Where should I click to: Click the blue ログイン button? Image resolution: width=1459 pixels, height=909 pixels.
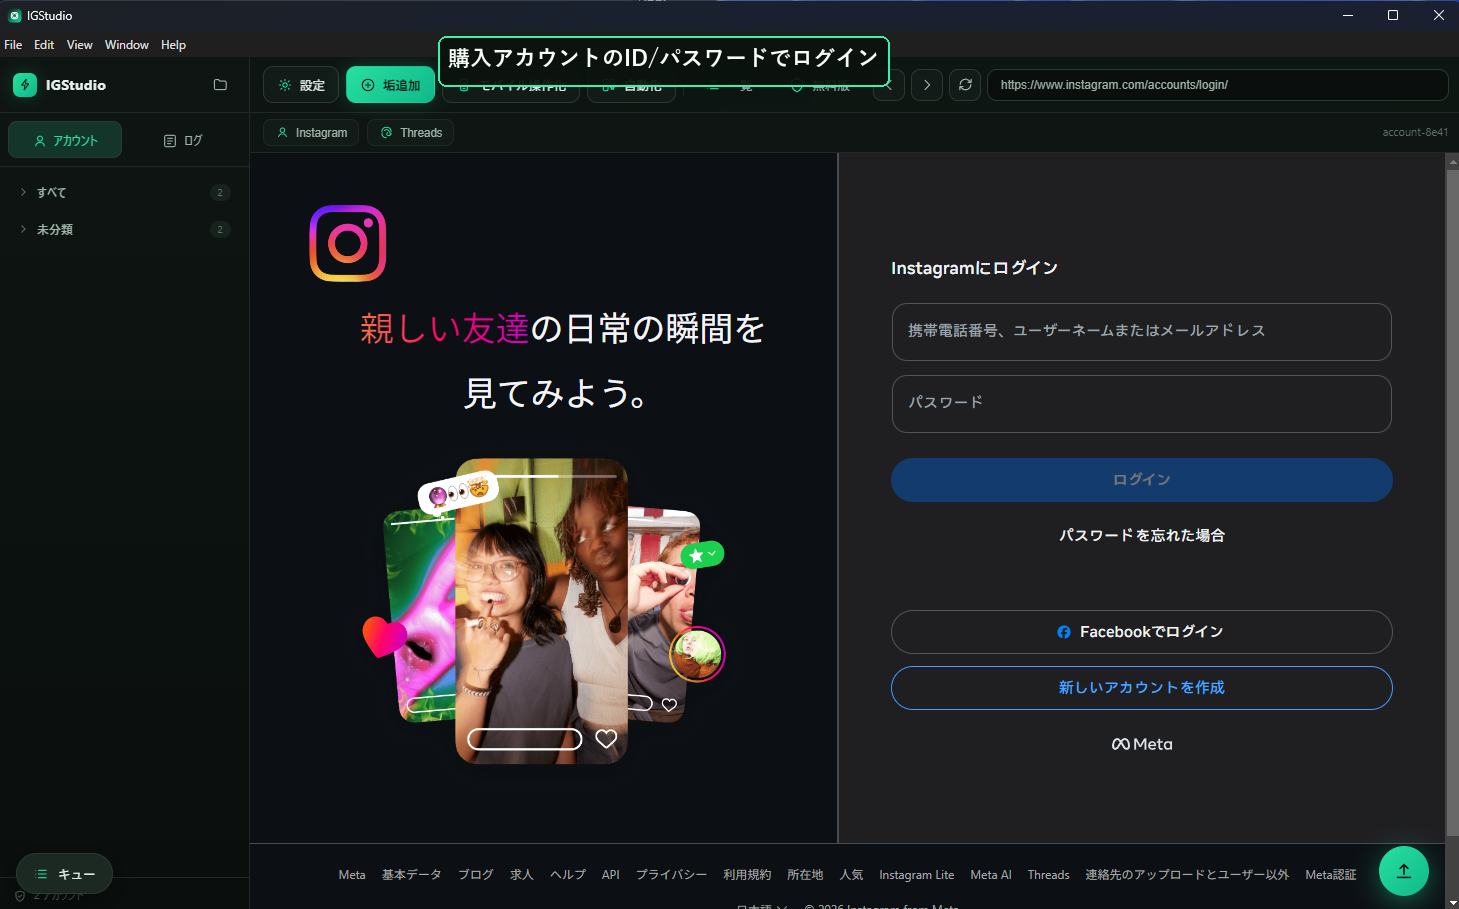click(1141, 480)
